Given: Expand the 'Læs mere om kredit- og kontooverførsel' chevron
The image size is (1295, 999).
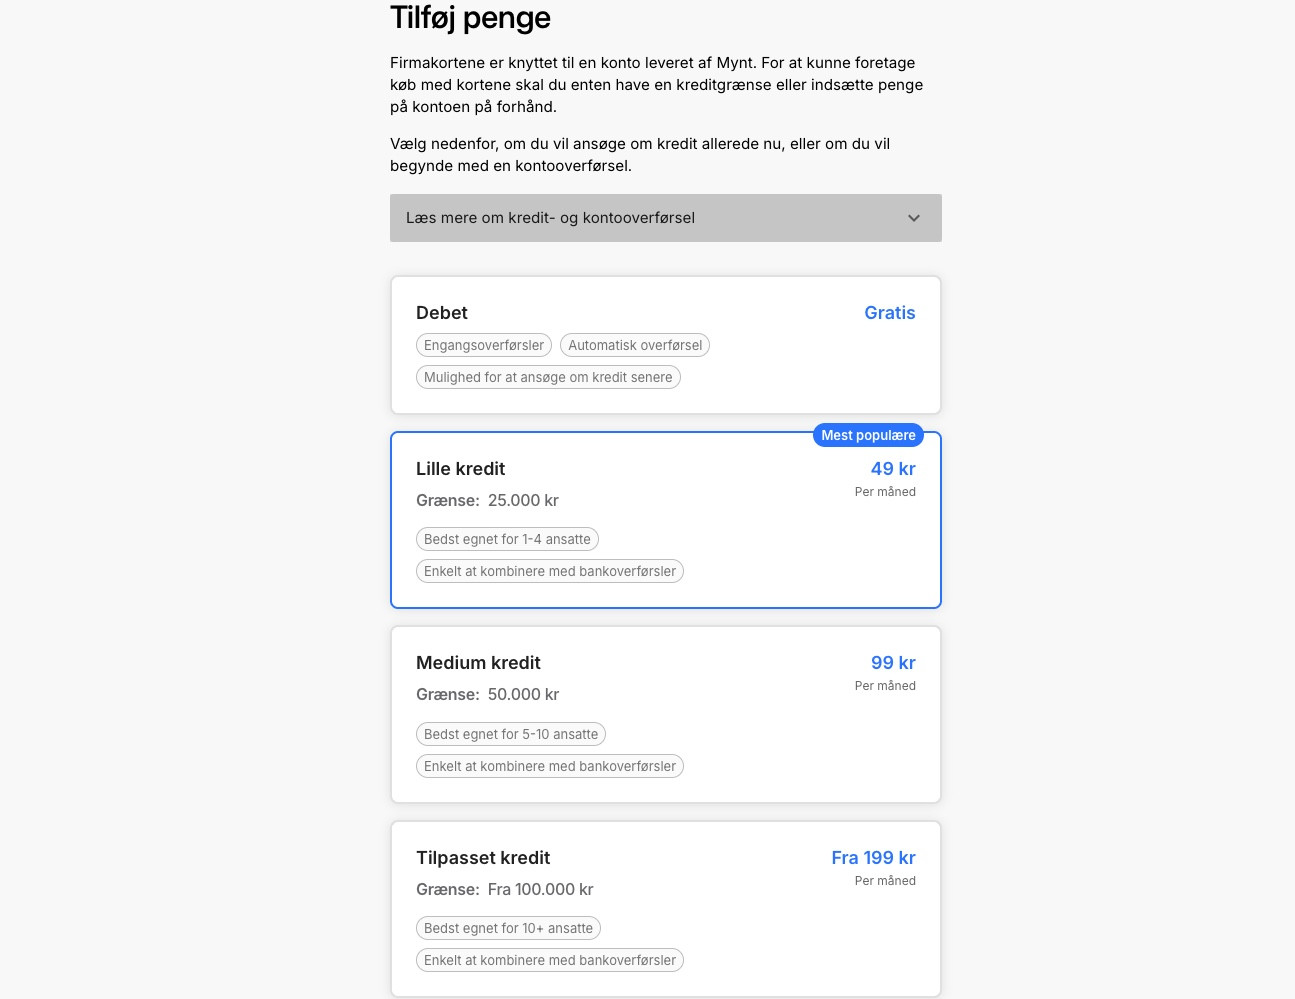Looking at the screenshot, I should pos(913,218).
